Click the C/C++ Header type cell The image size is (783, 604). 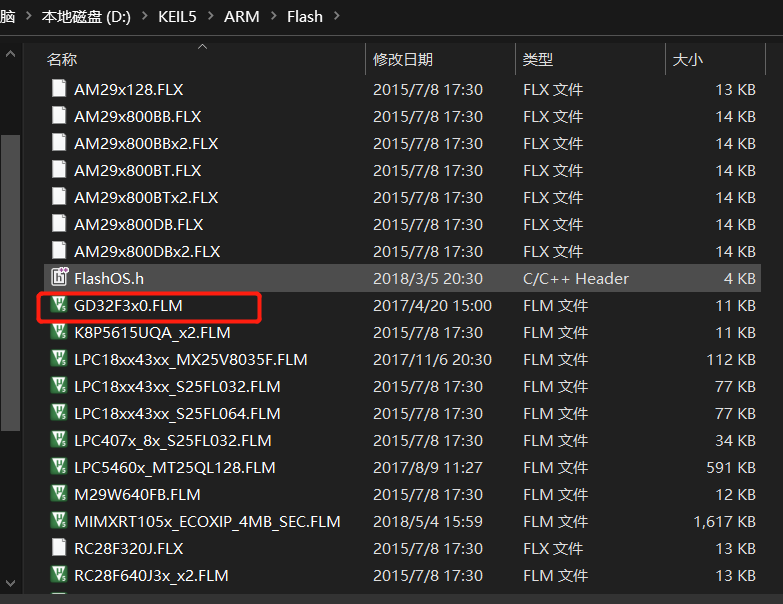[x=576, y=278]
